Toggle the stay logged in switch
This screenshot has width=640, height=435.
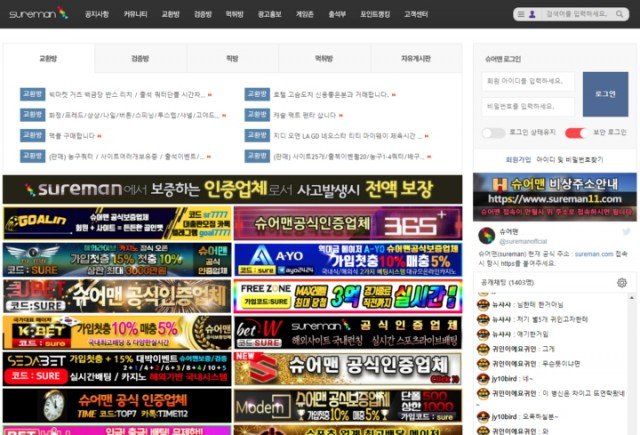[x=493, y=133]
